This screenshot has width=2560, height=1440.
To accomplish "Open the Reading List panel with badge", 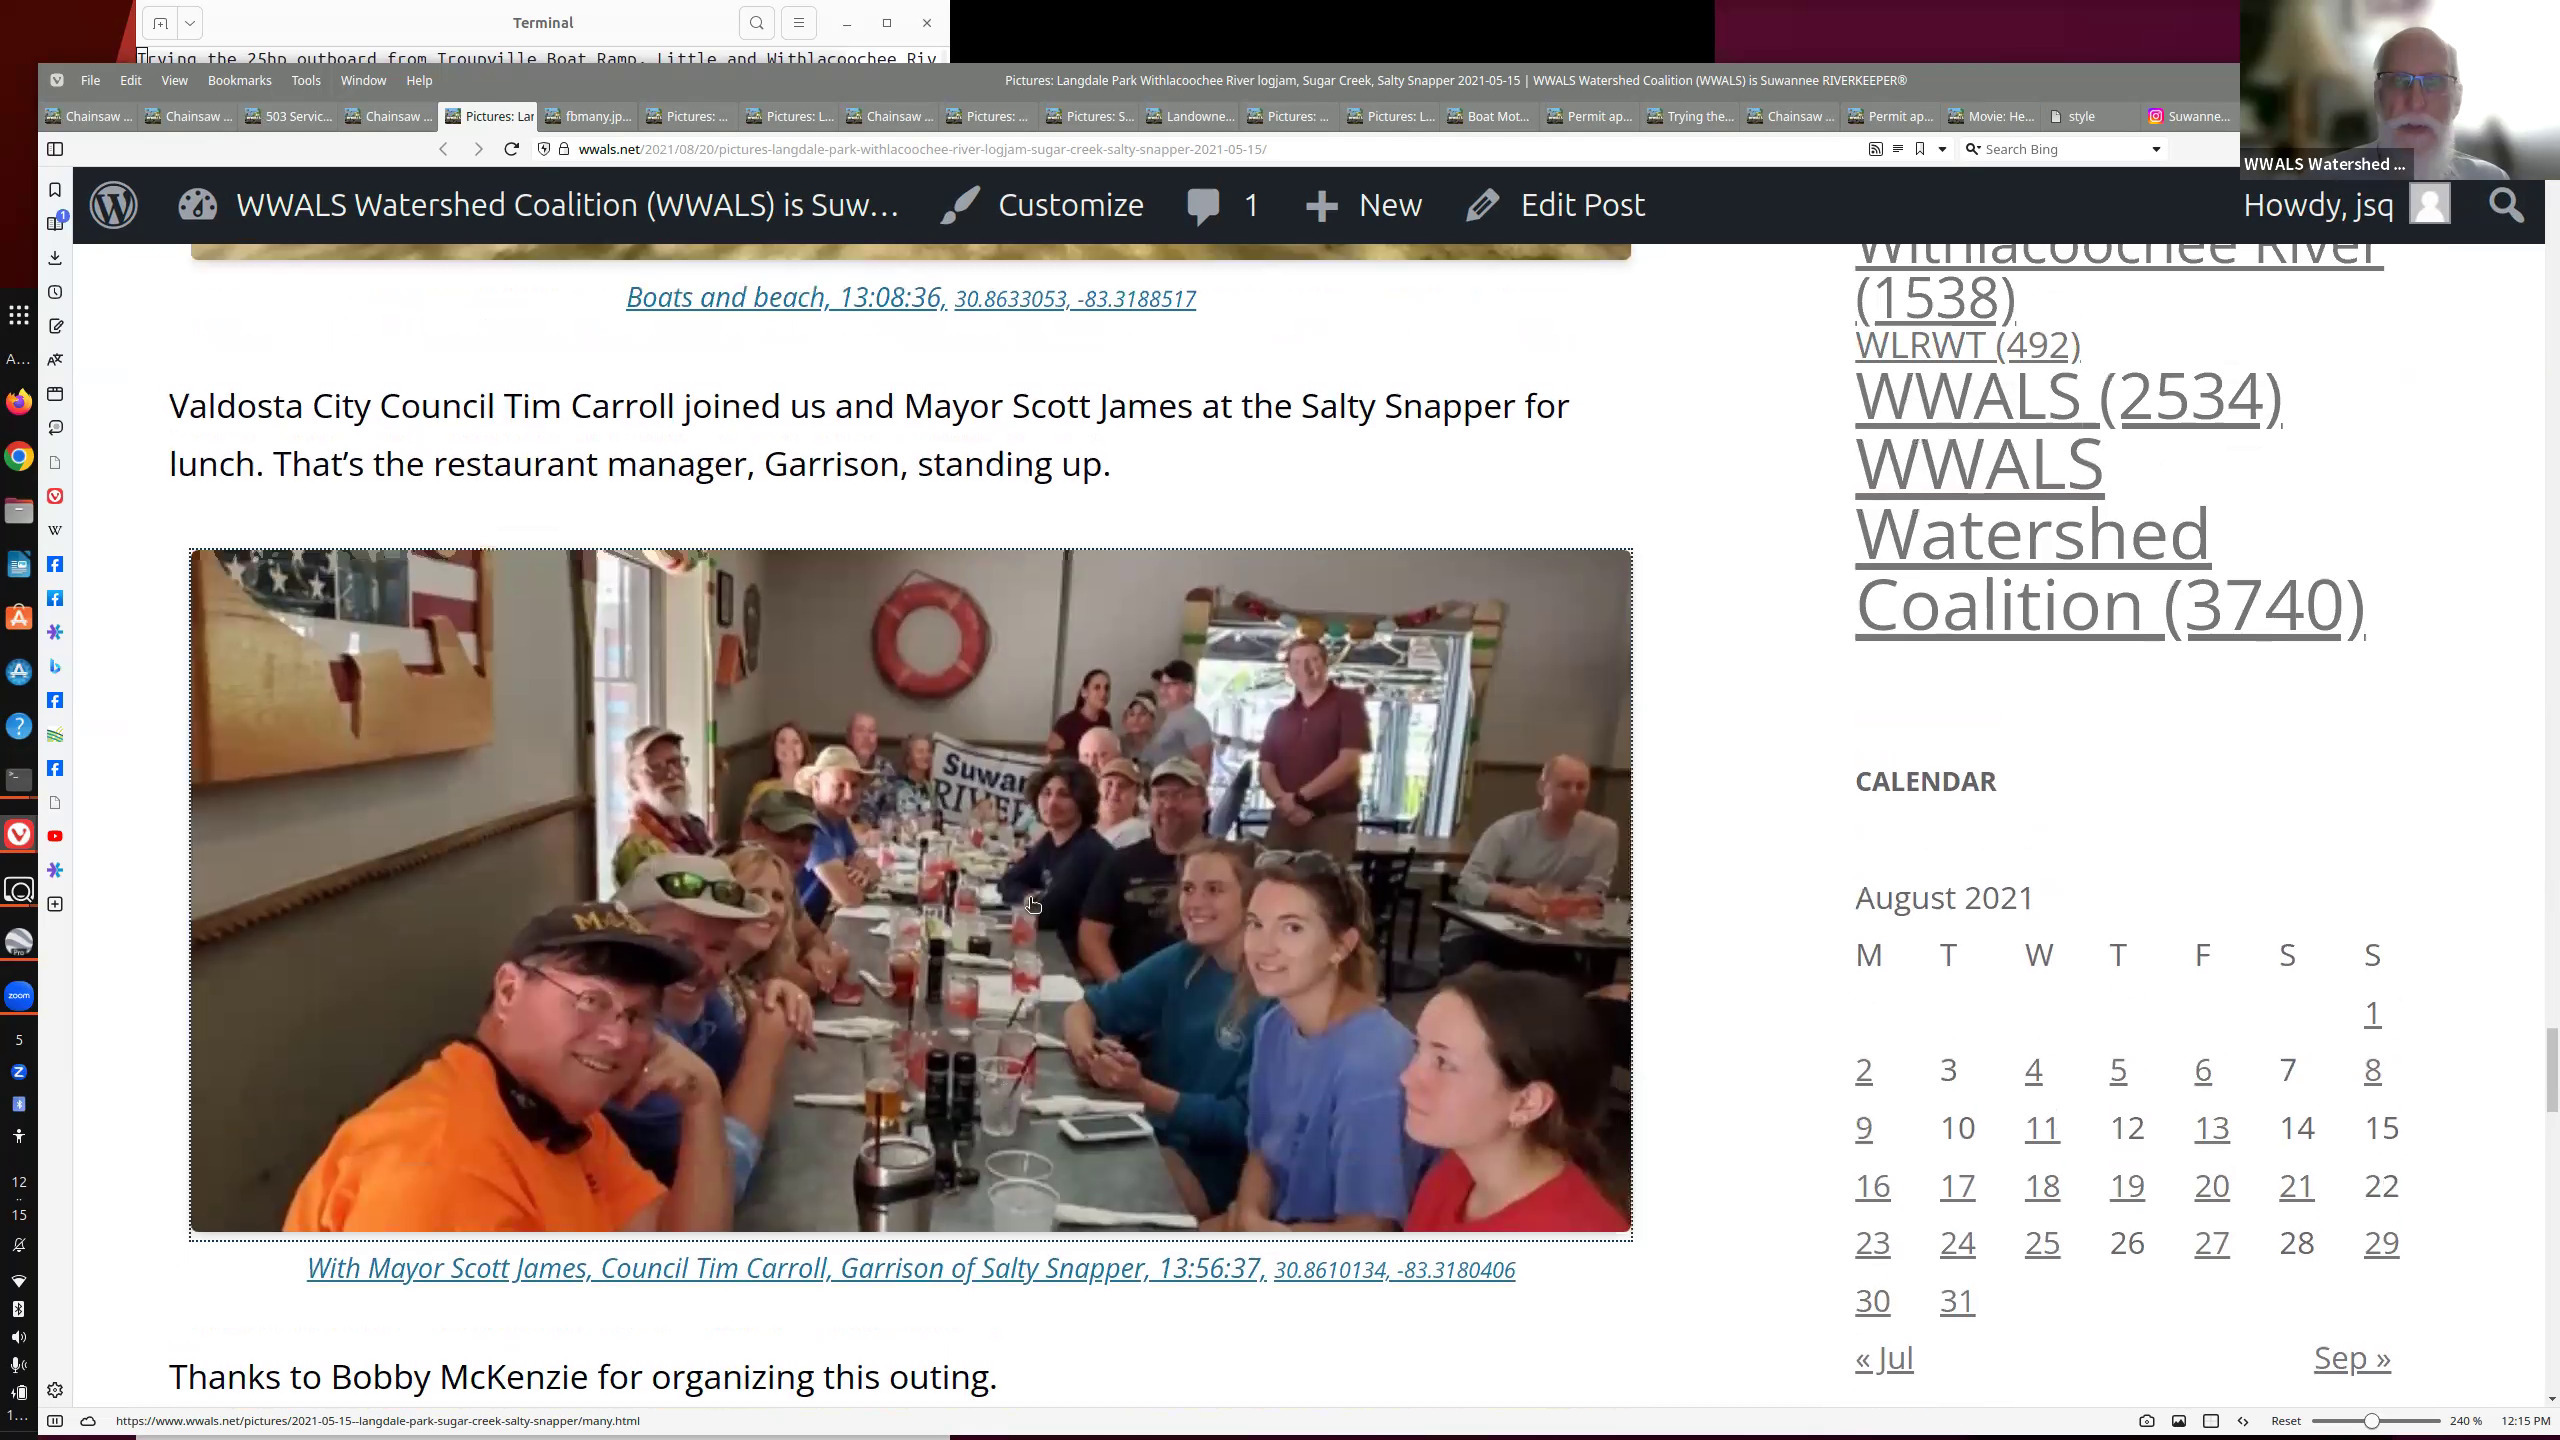I will 55,223.
